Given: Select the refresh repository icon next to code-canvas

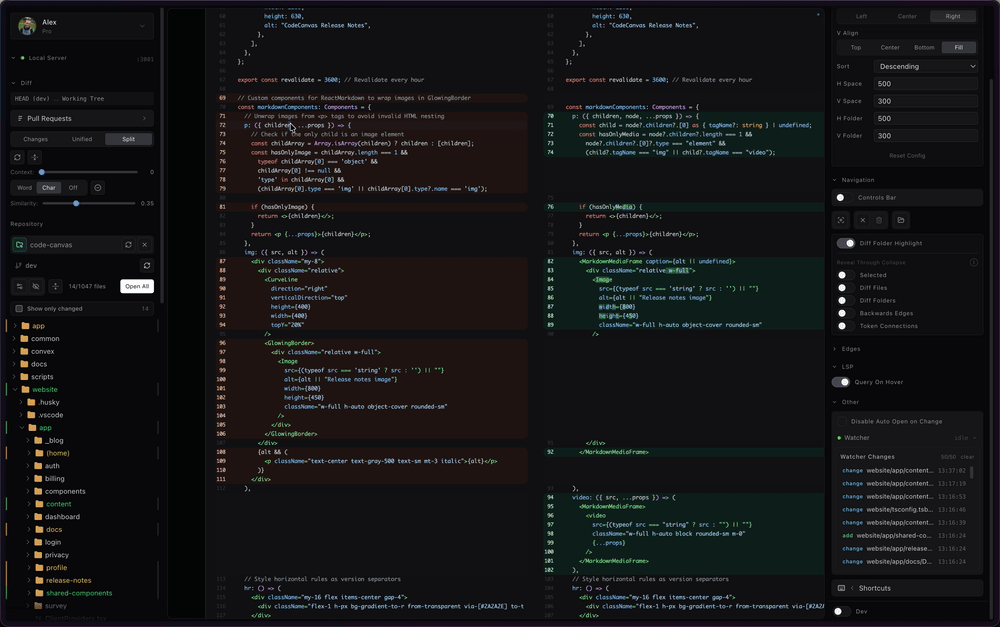Looking at the screenshot, I should pos(128,245).
